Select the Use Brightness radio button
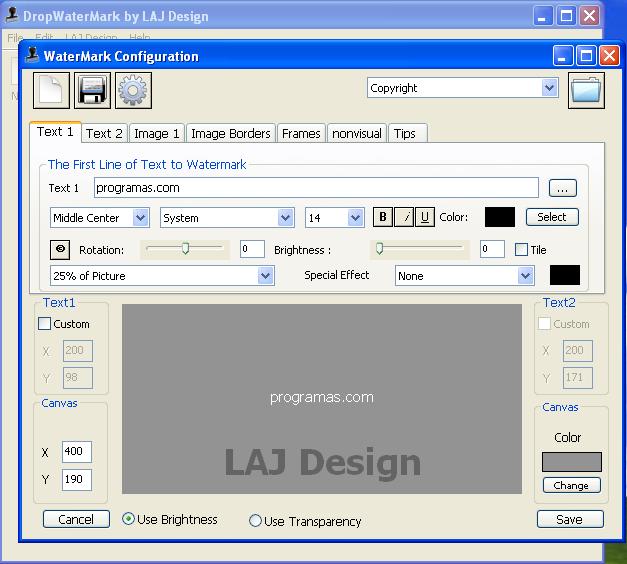 (128, 519)
